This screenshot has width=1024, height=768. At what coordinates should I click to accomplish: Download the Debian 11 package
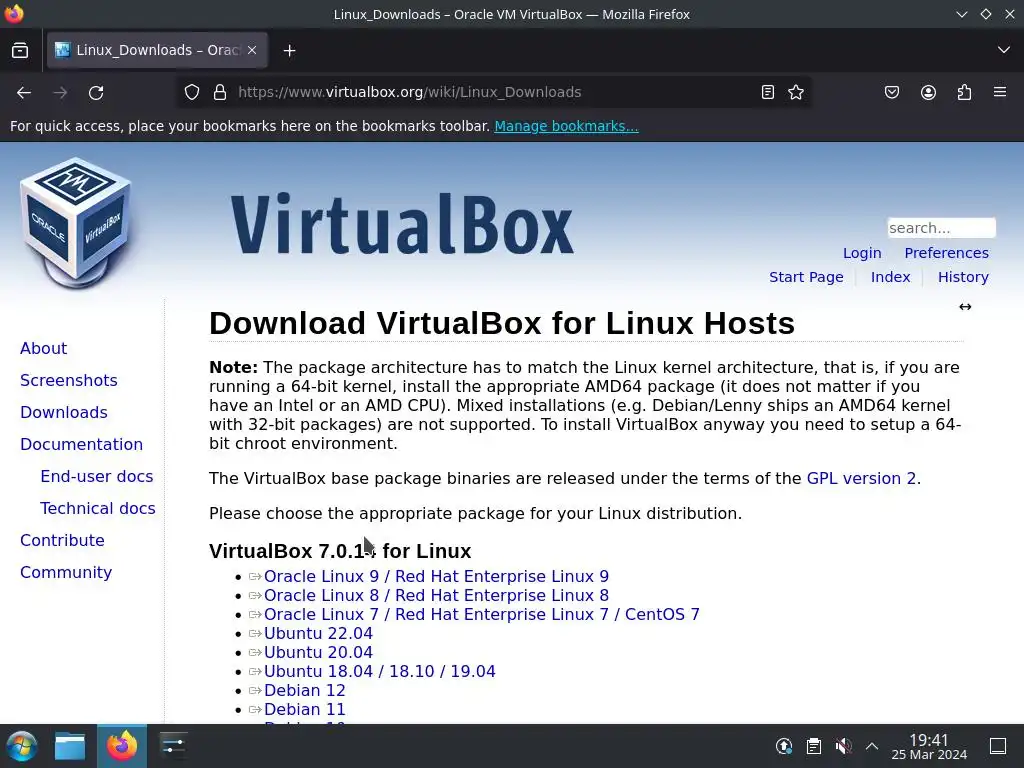[304, 709]
